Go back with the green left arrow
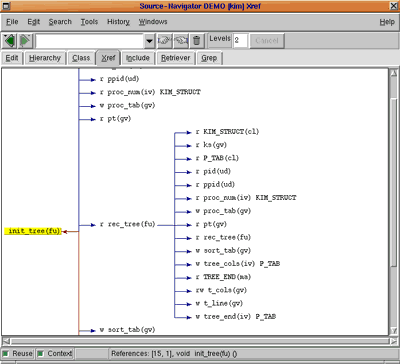Screen dimensions: 400x364 [x=10, y=41]
